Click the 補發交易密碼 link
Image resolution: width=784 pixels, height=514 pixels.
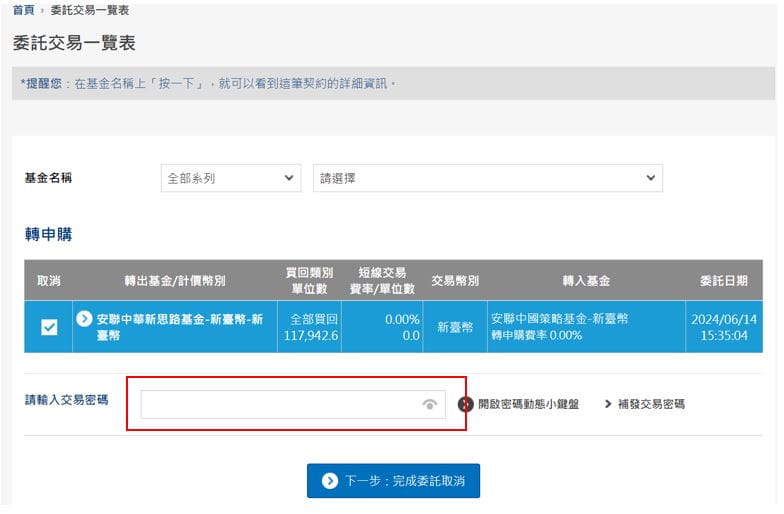652,404
